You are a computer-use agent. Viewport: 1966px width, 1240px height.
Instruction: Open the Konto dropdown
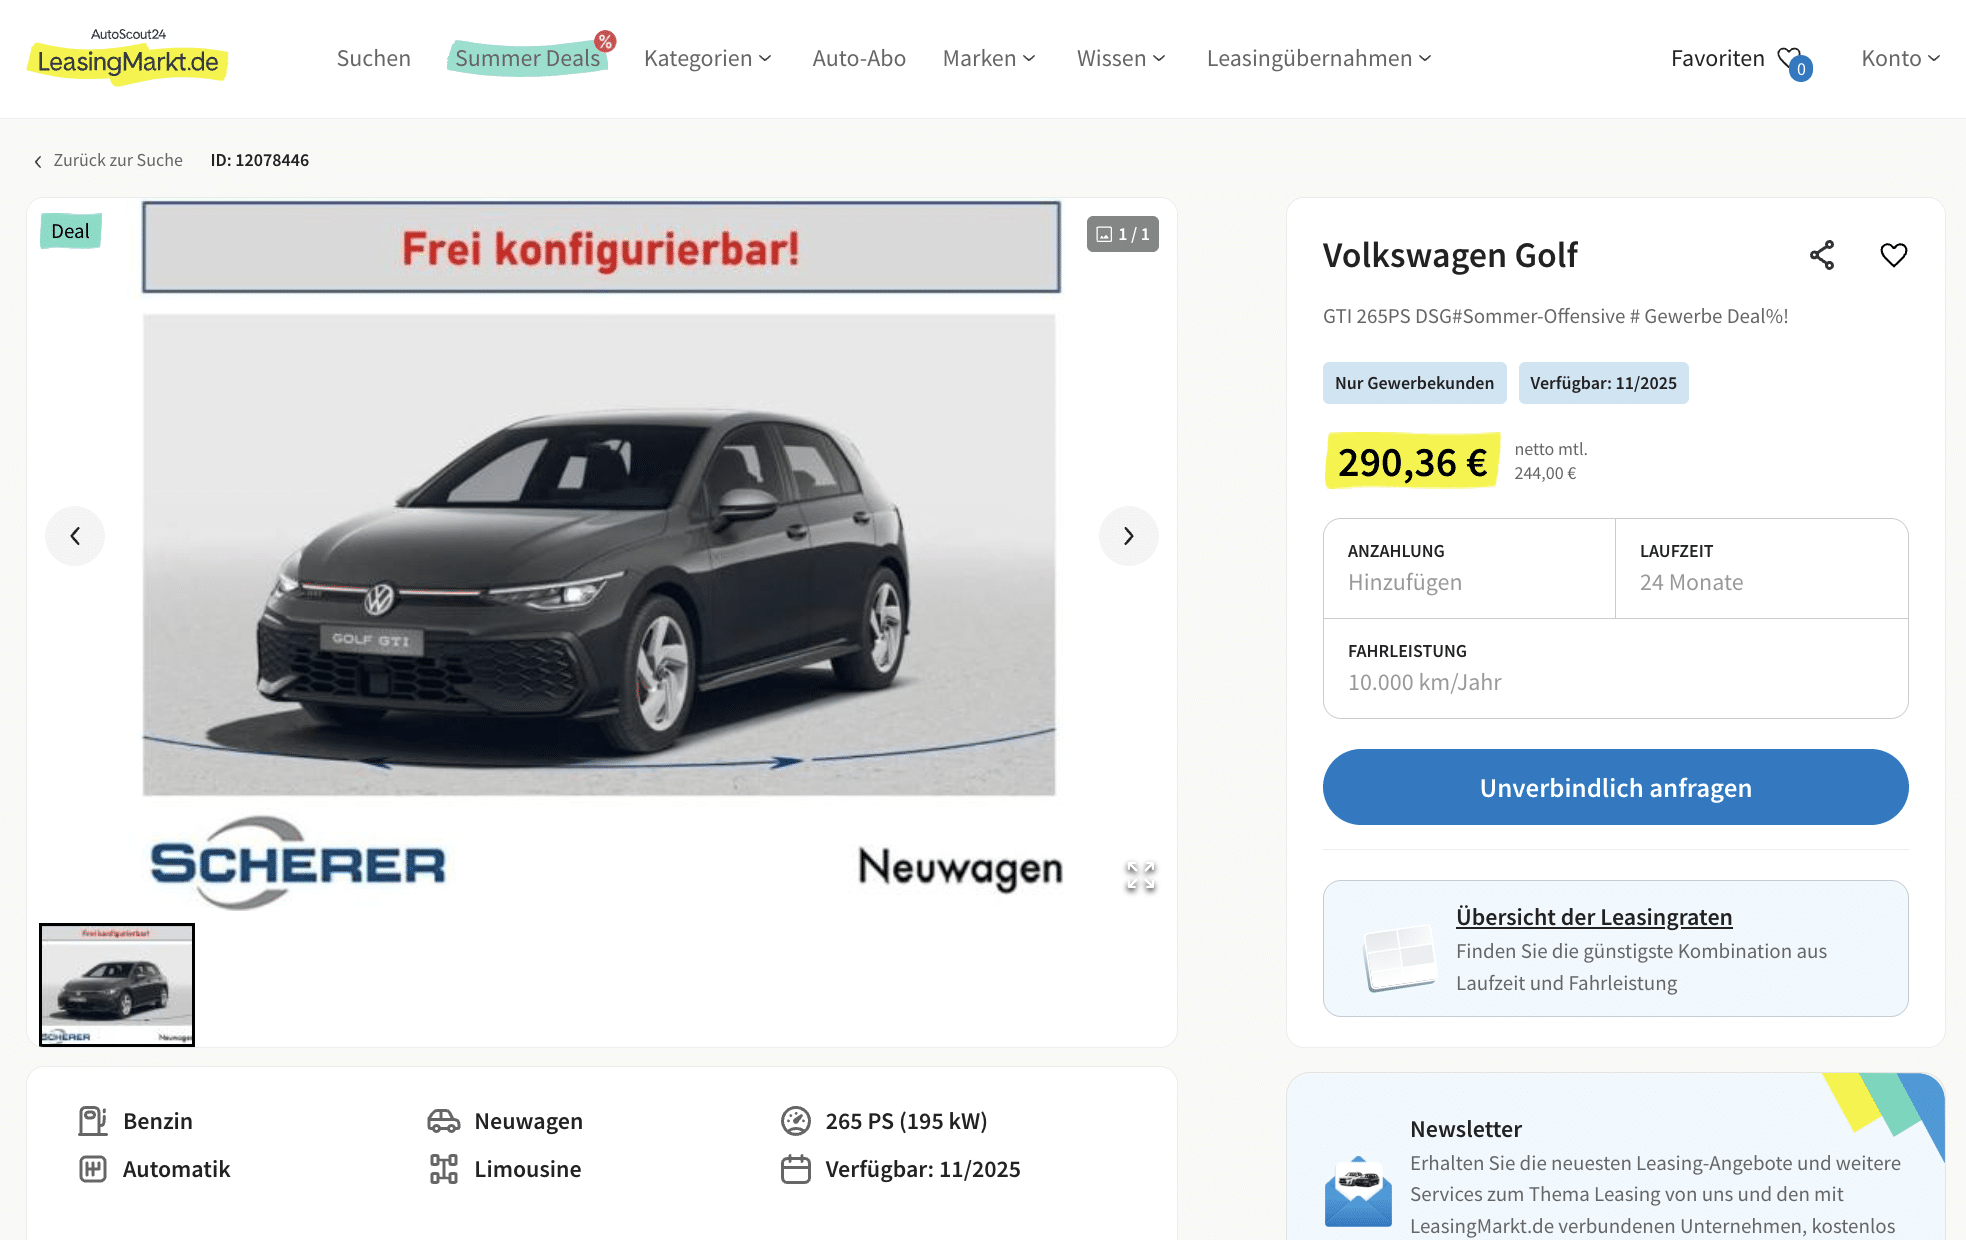click(1900, 58)
